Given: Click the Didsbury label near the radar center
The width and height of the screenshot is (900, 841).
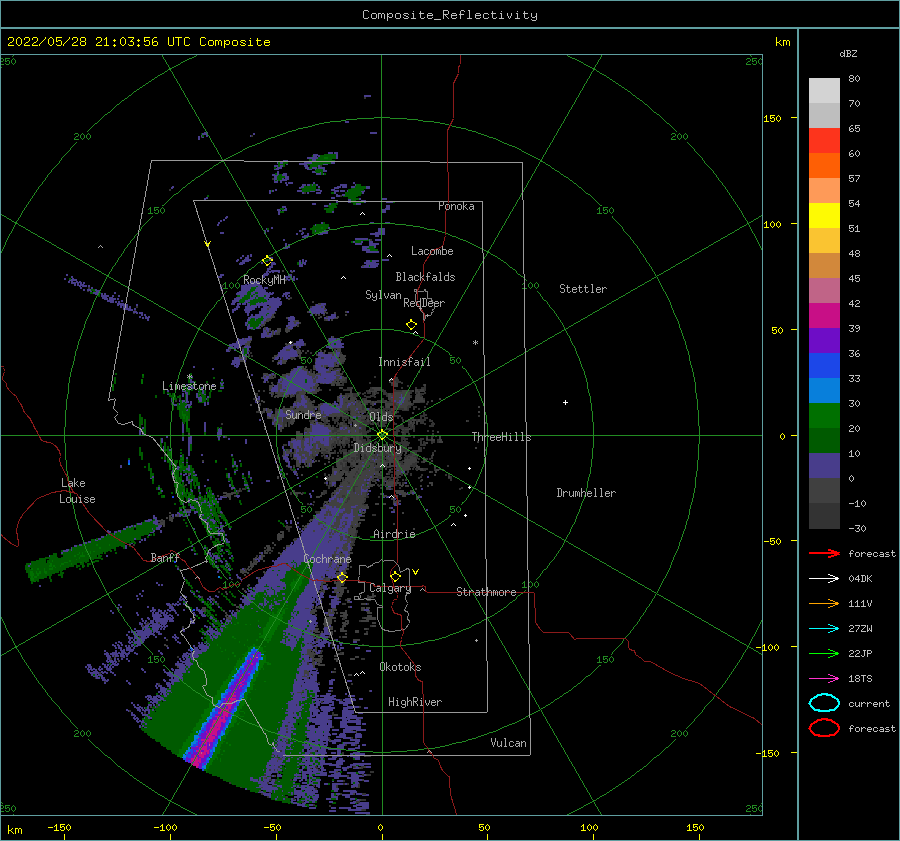Looking at the screenshot, I should tap(377, 448).
